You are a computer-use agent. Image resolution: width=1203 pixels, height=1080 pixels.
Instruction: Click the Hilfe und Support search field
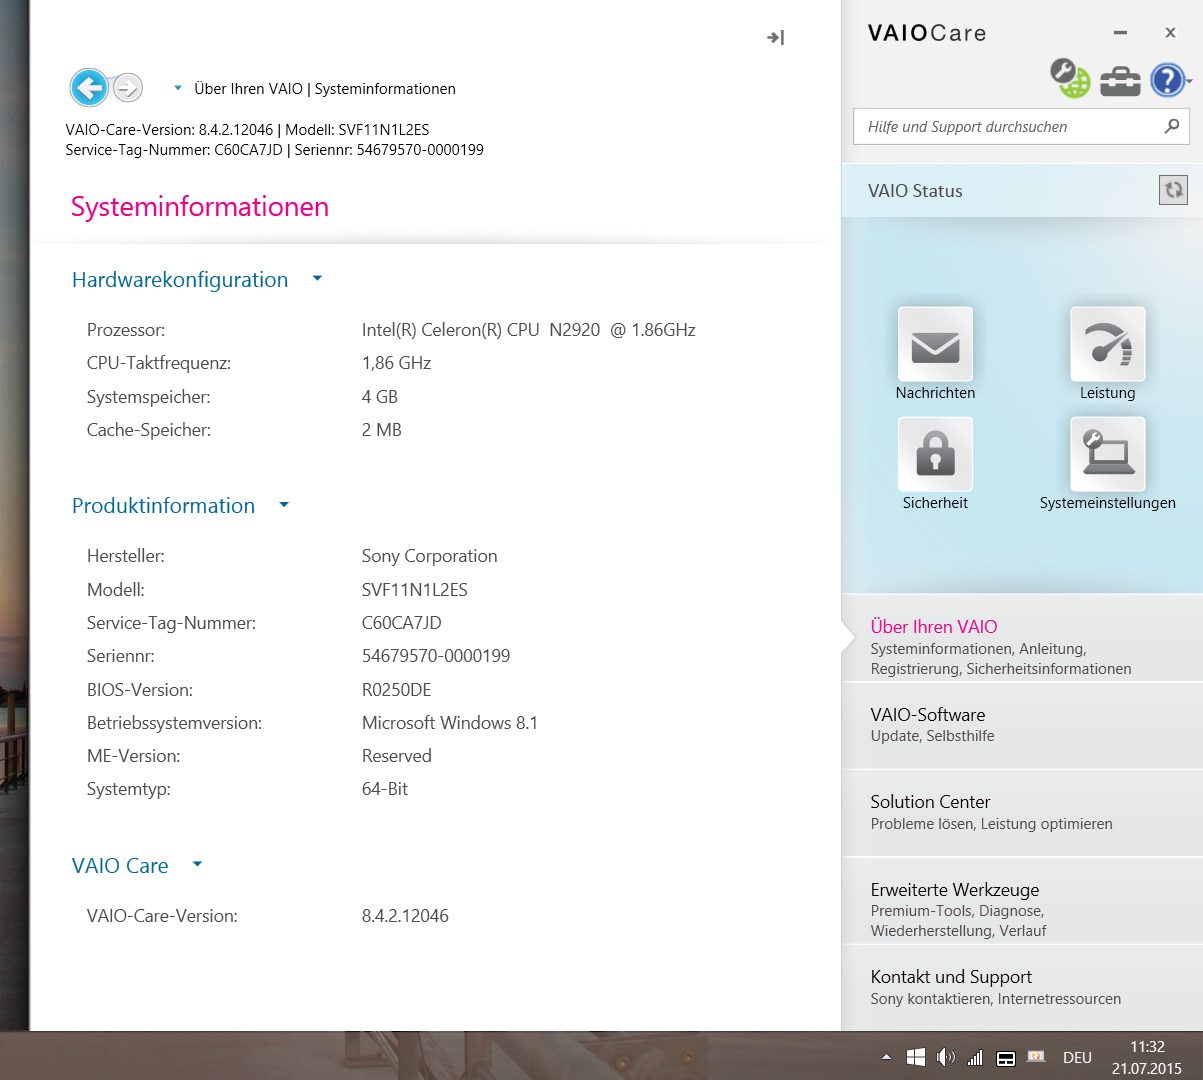[x=1010, y=127]
